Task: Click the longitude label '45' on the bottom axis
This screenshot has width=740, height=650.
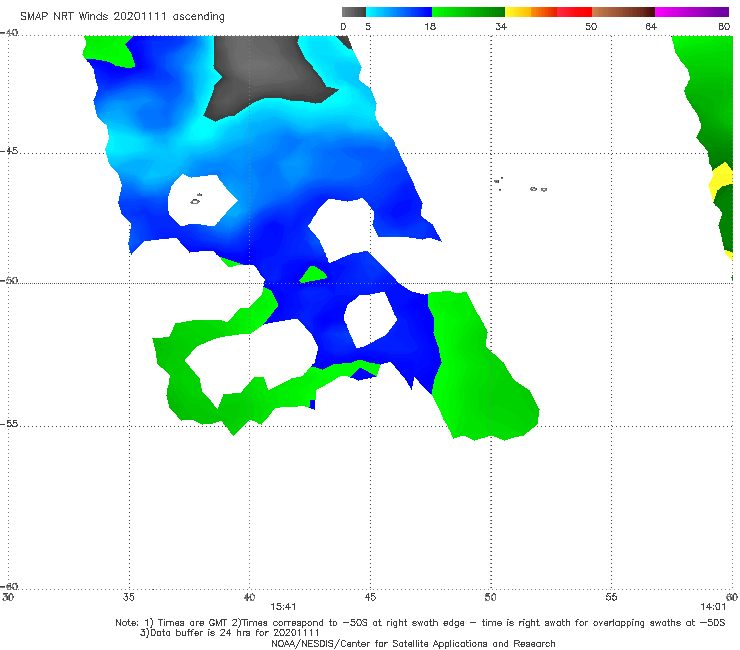Action: pyautogui.click(x=370, y=597)
